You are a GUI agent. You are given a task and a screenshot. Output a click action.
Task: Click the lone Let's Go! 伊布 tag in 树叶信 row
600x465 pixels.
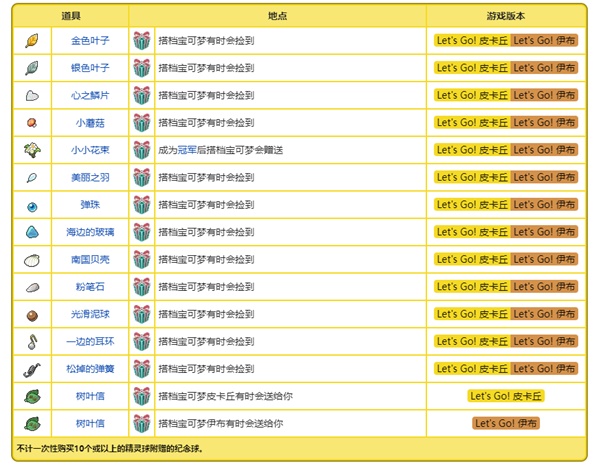(506, 424)
